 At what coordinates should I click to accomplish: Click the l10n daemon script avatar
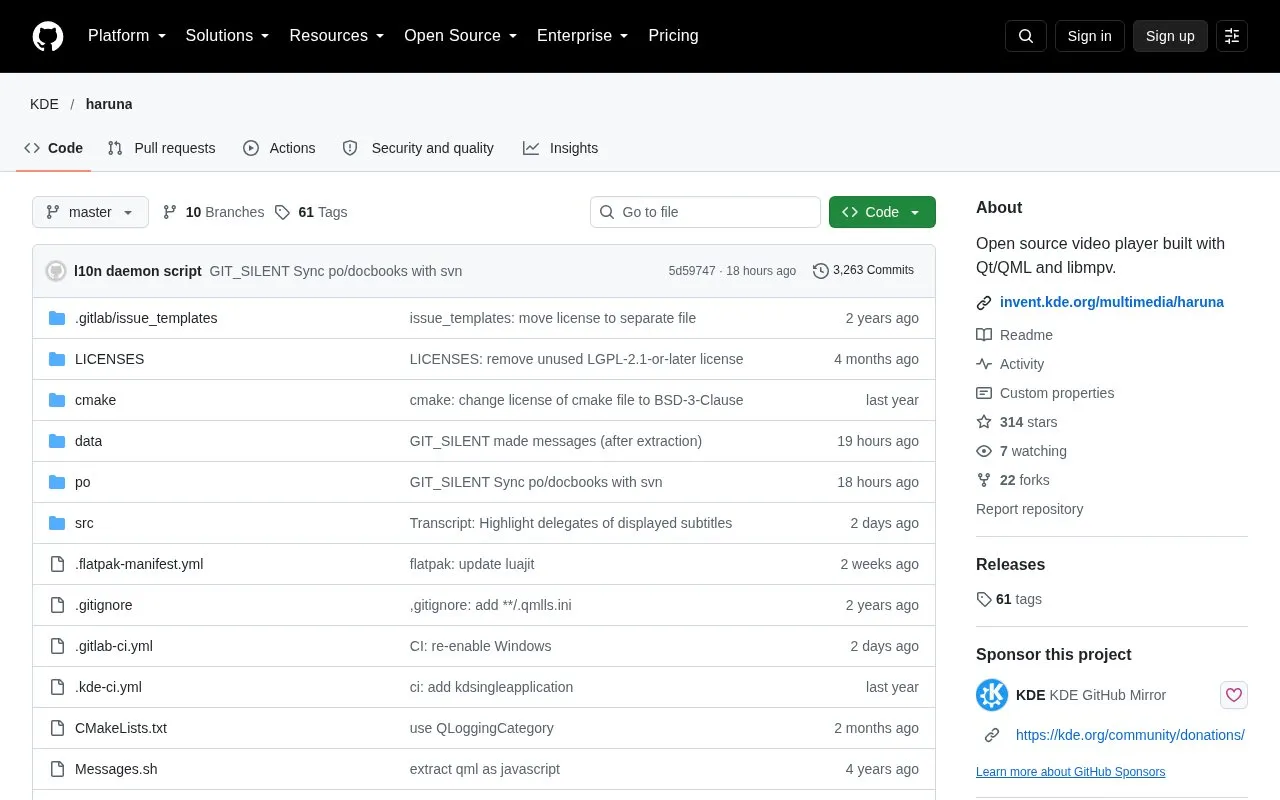tap(56, 271)
